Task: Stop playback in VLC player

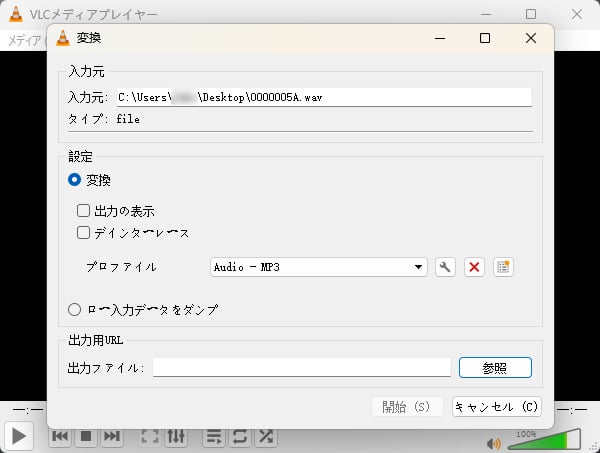Action: point(86,436)
